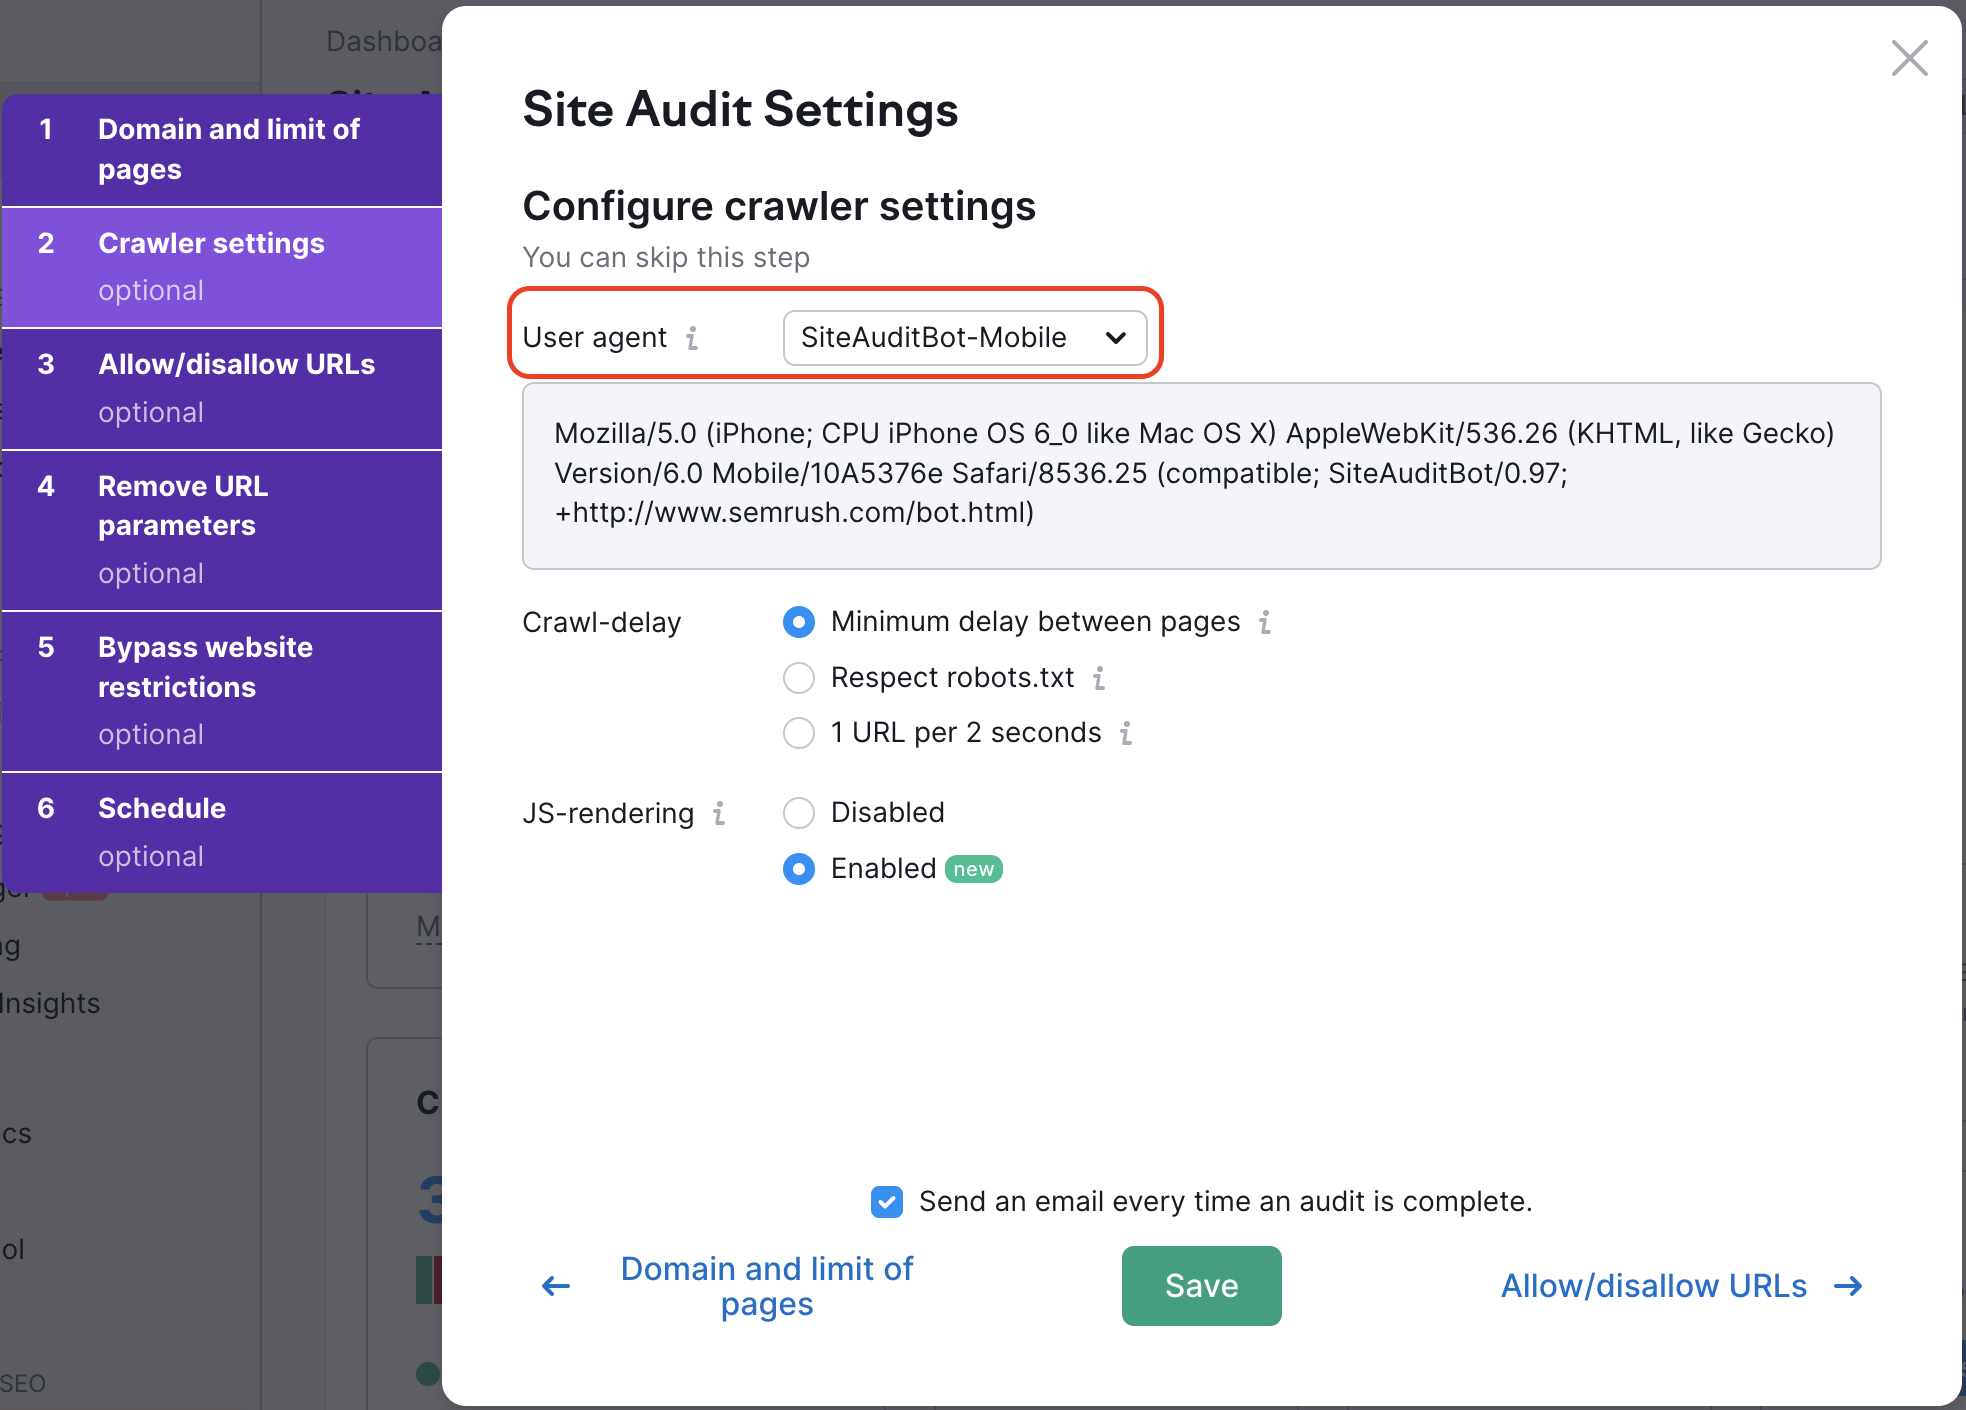Viewport: 1966px width, 1410px height.
Task: Click the User agent info icon
Action: click(692, 338)
